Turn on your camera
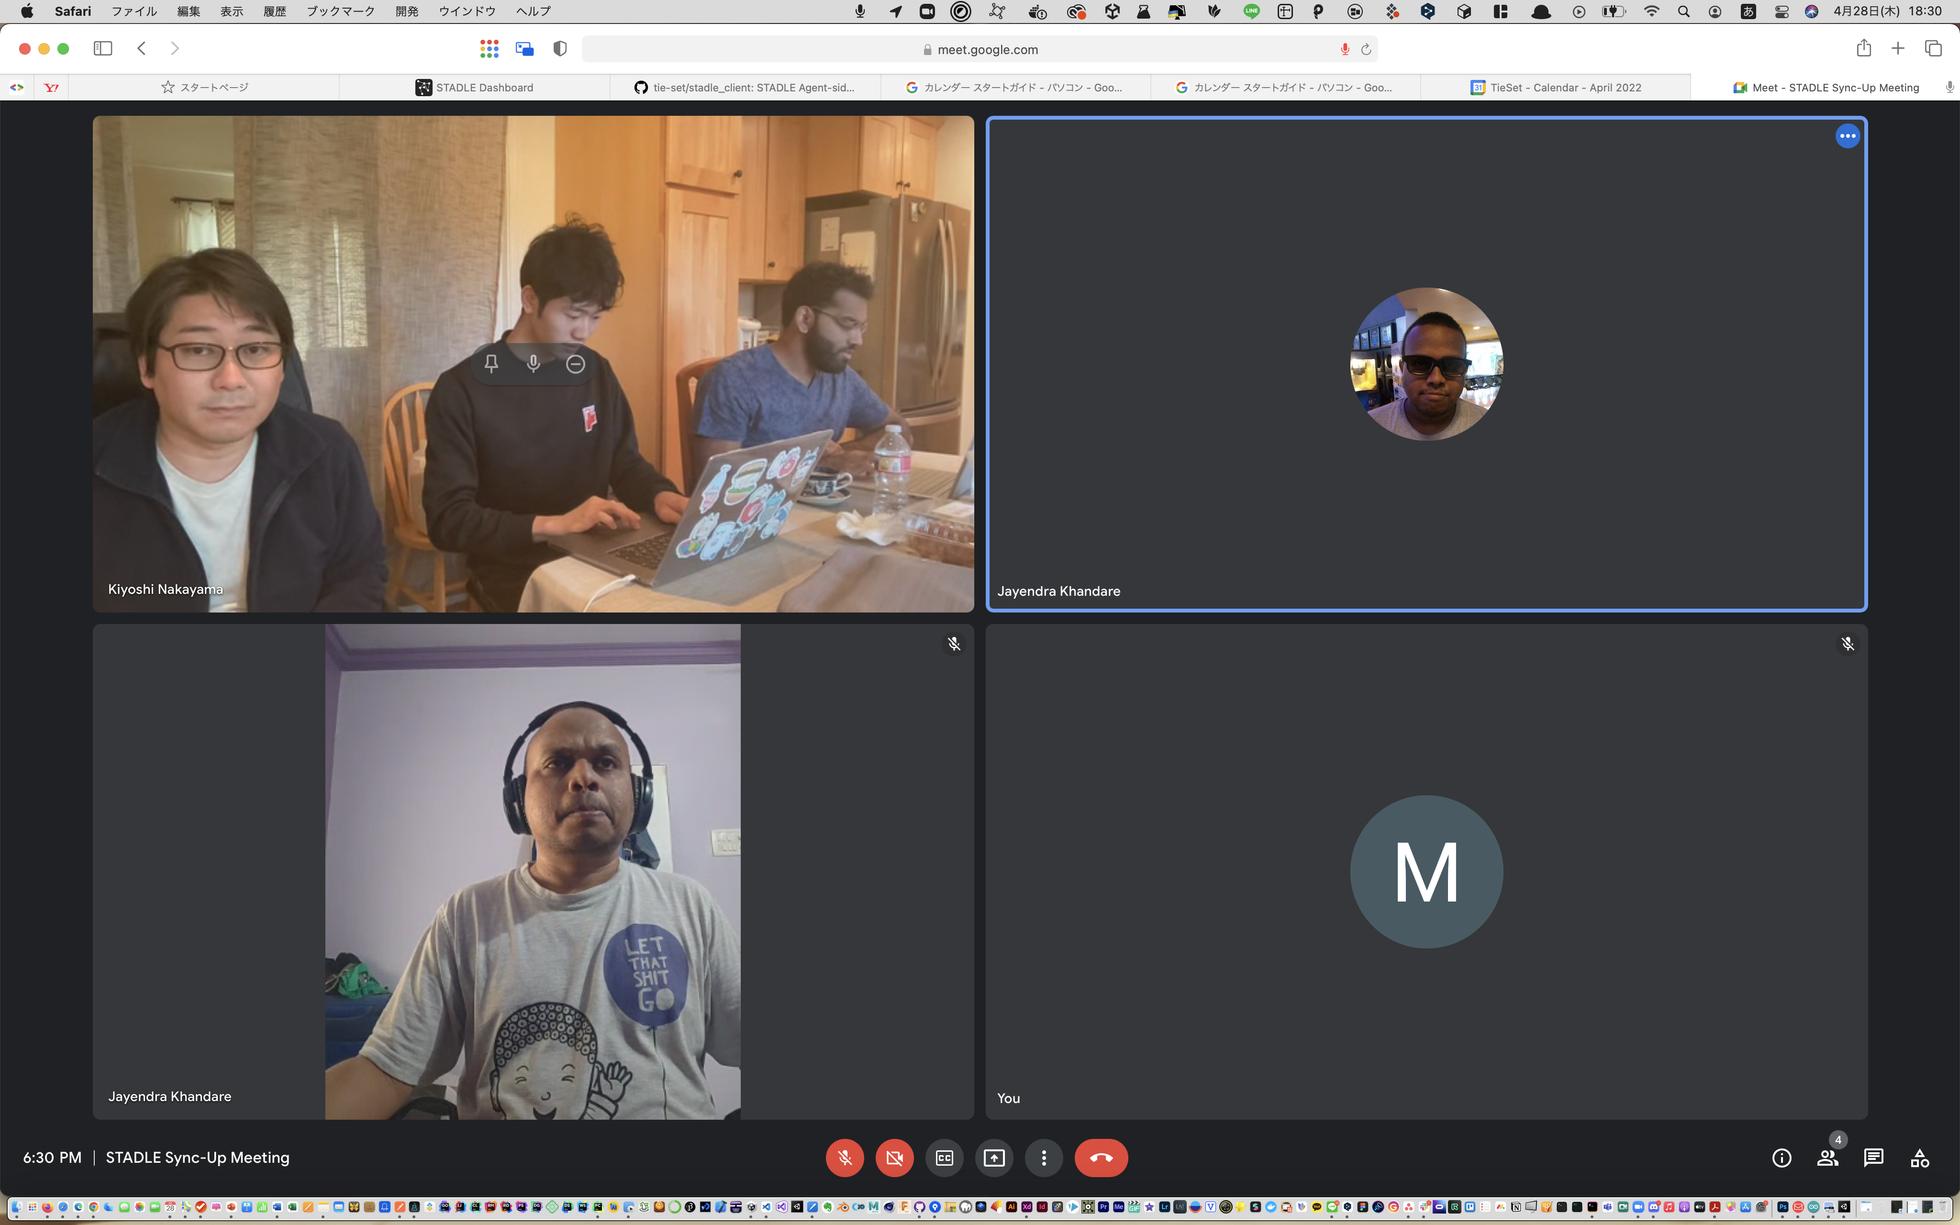 point(895,1158)
